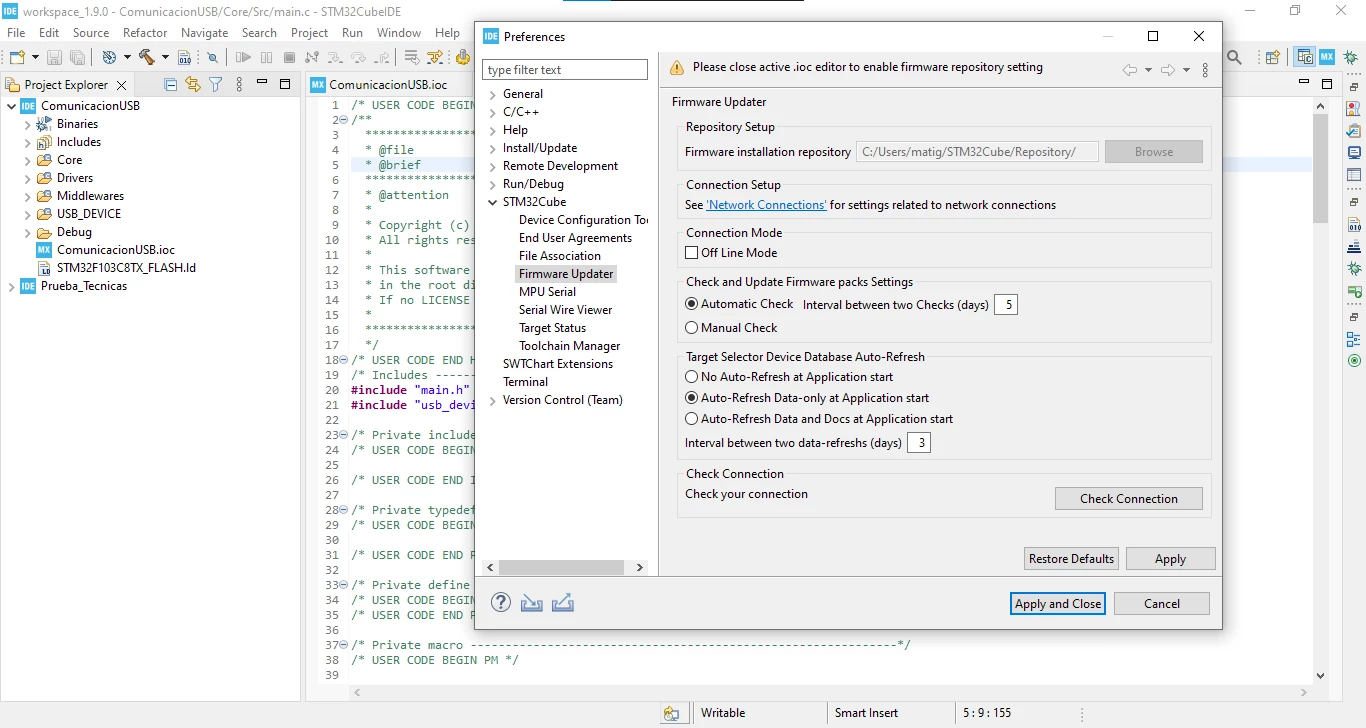Select Manual Check radio button
The height and width of the screenshot is (728, 1366).
pos(691,328)
